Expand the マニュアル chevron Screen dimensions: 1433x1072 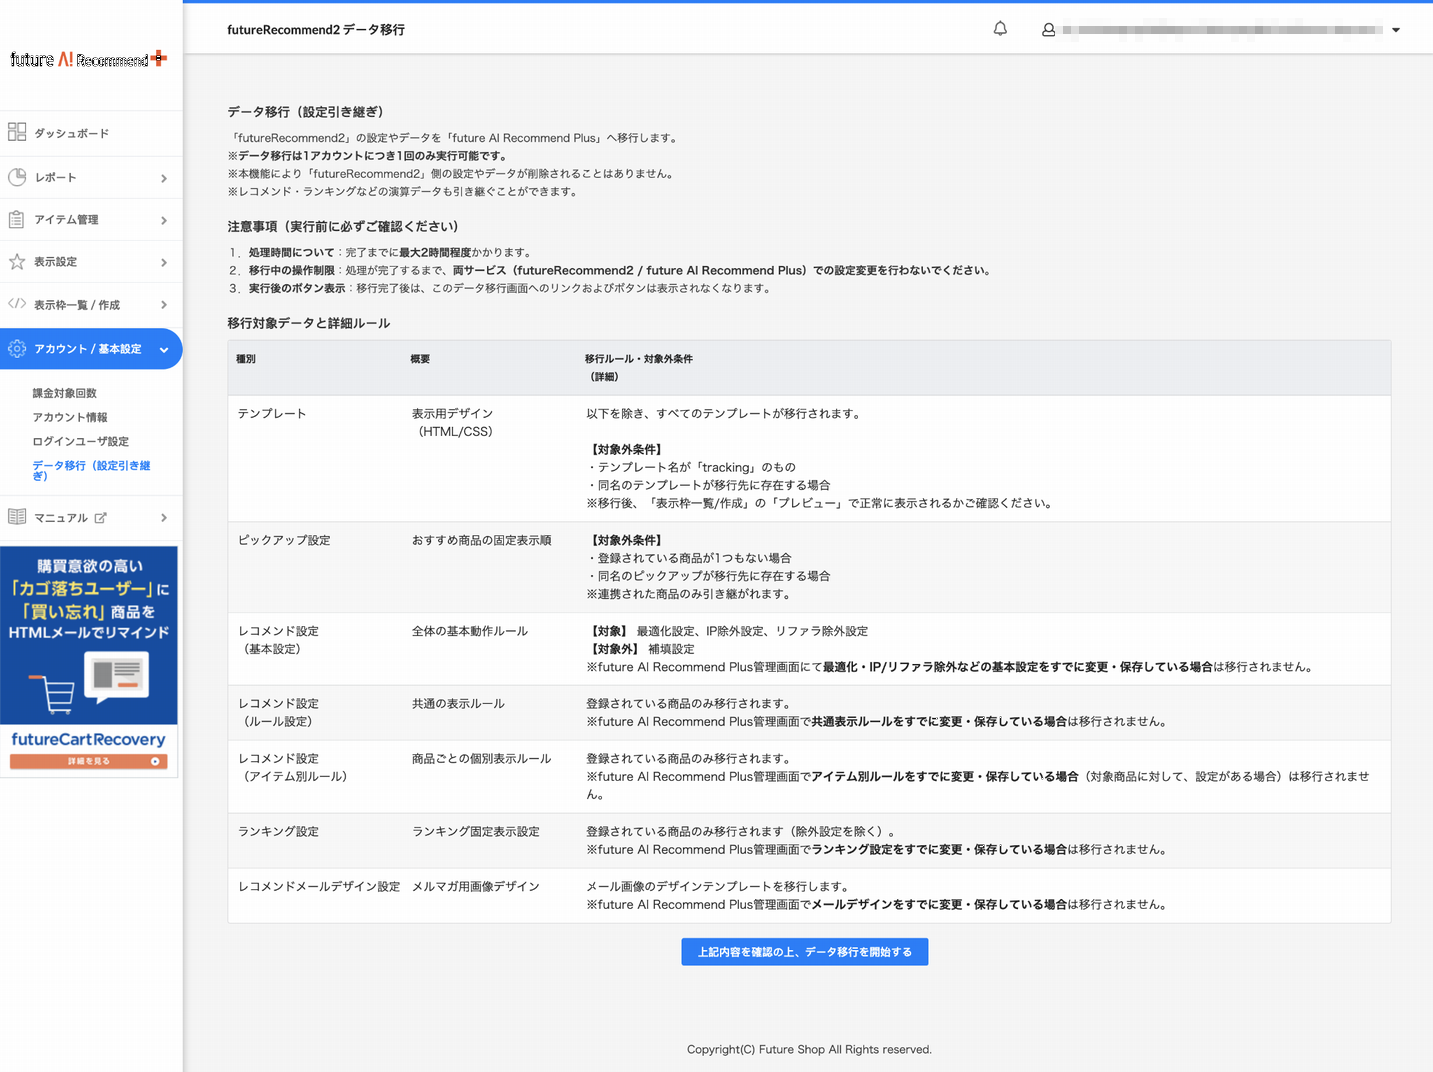pyautogui.click(x=164, y=518)
